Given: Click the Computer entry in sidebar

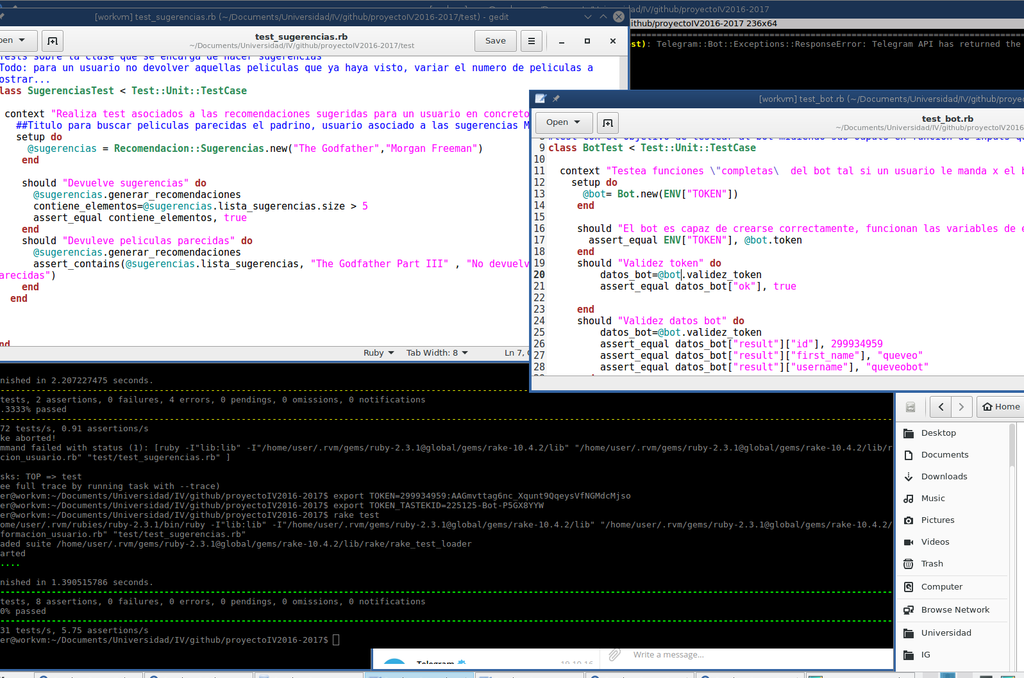Looking at the screenshot, I should 941,587.
